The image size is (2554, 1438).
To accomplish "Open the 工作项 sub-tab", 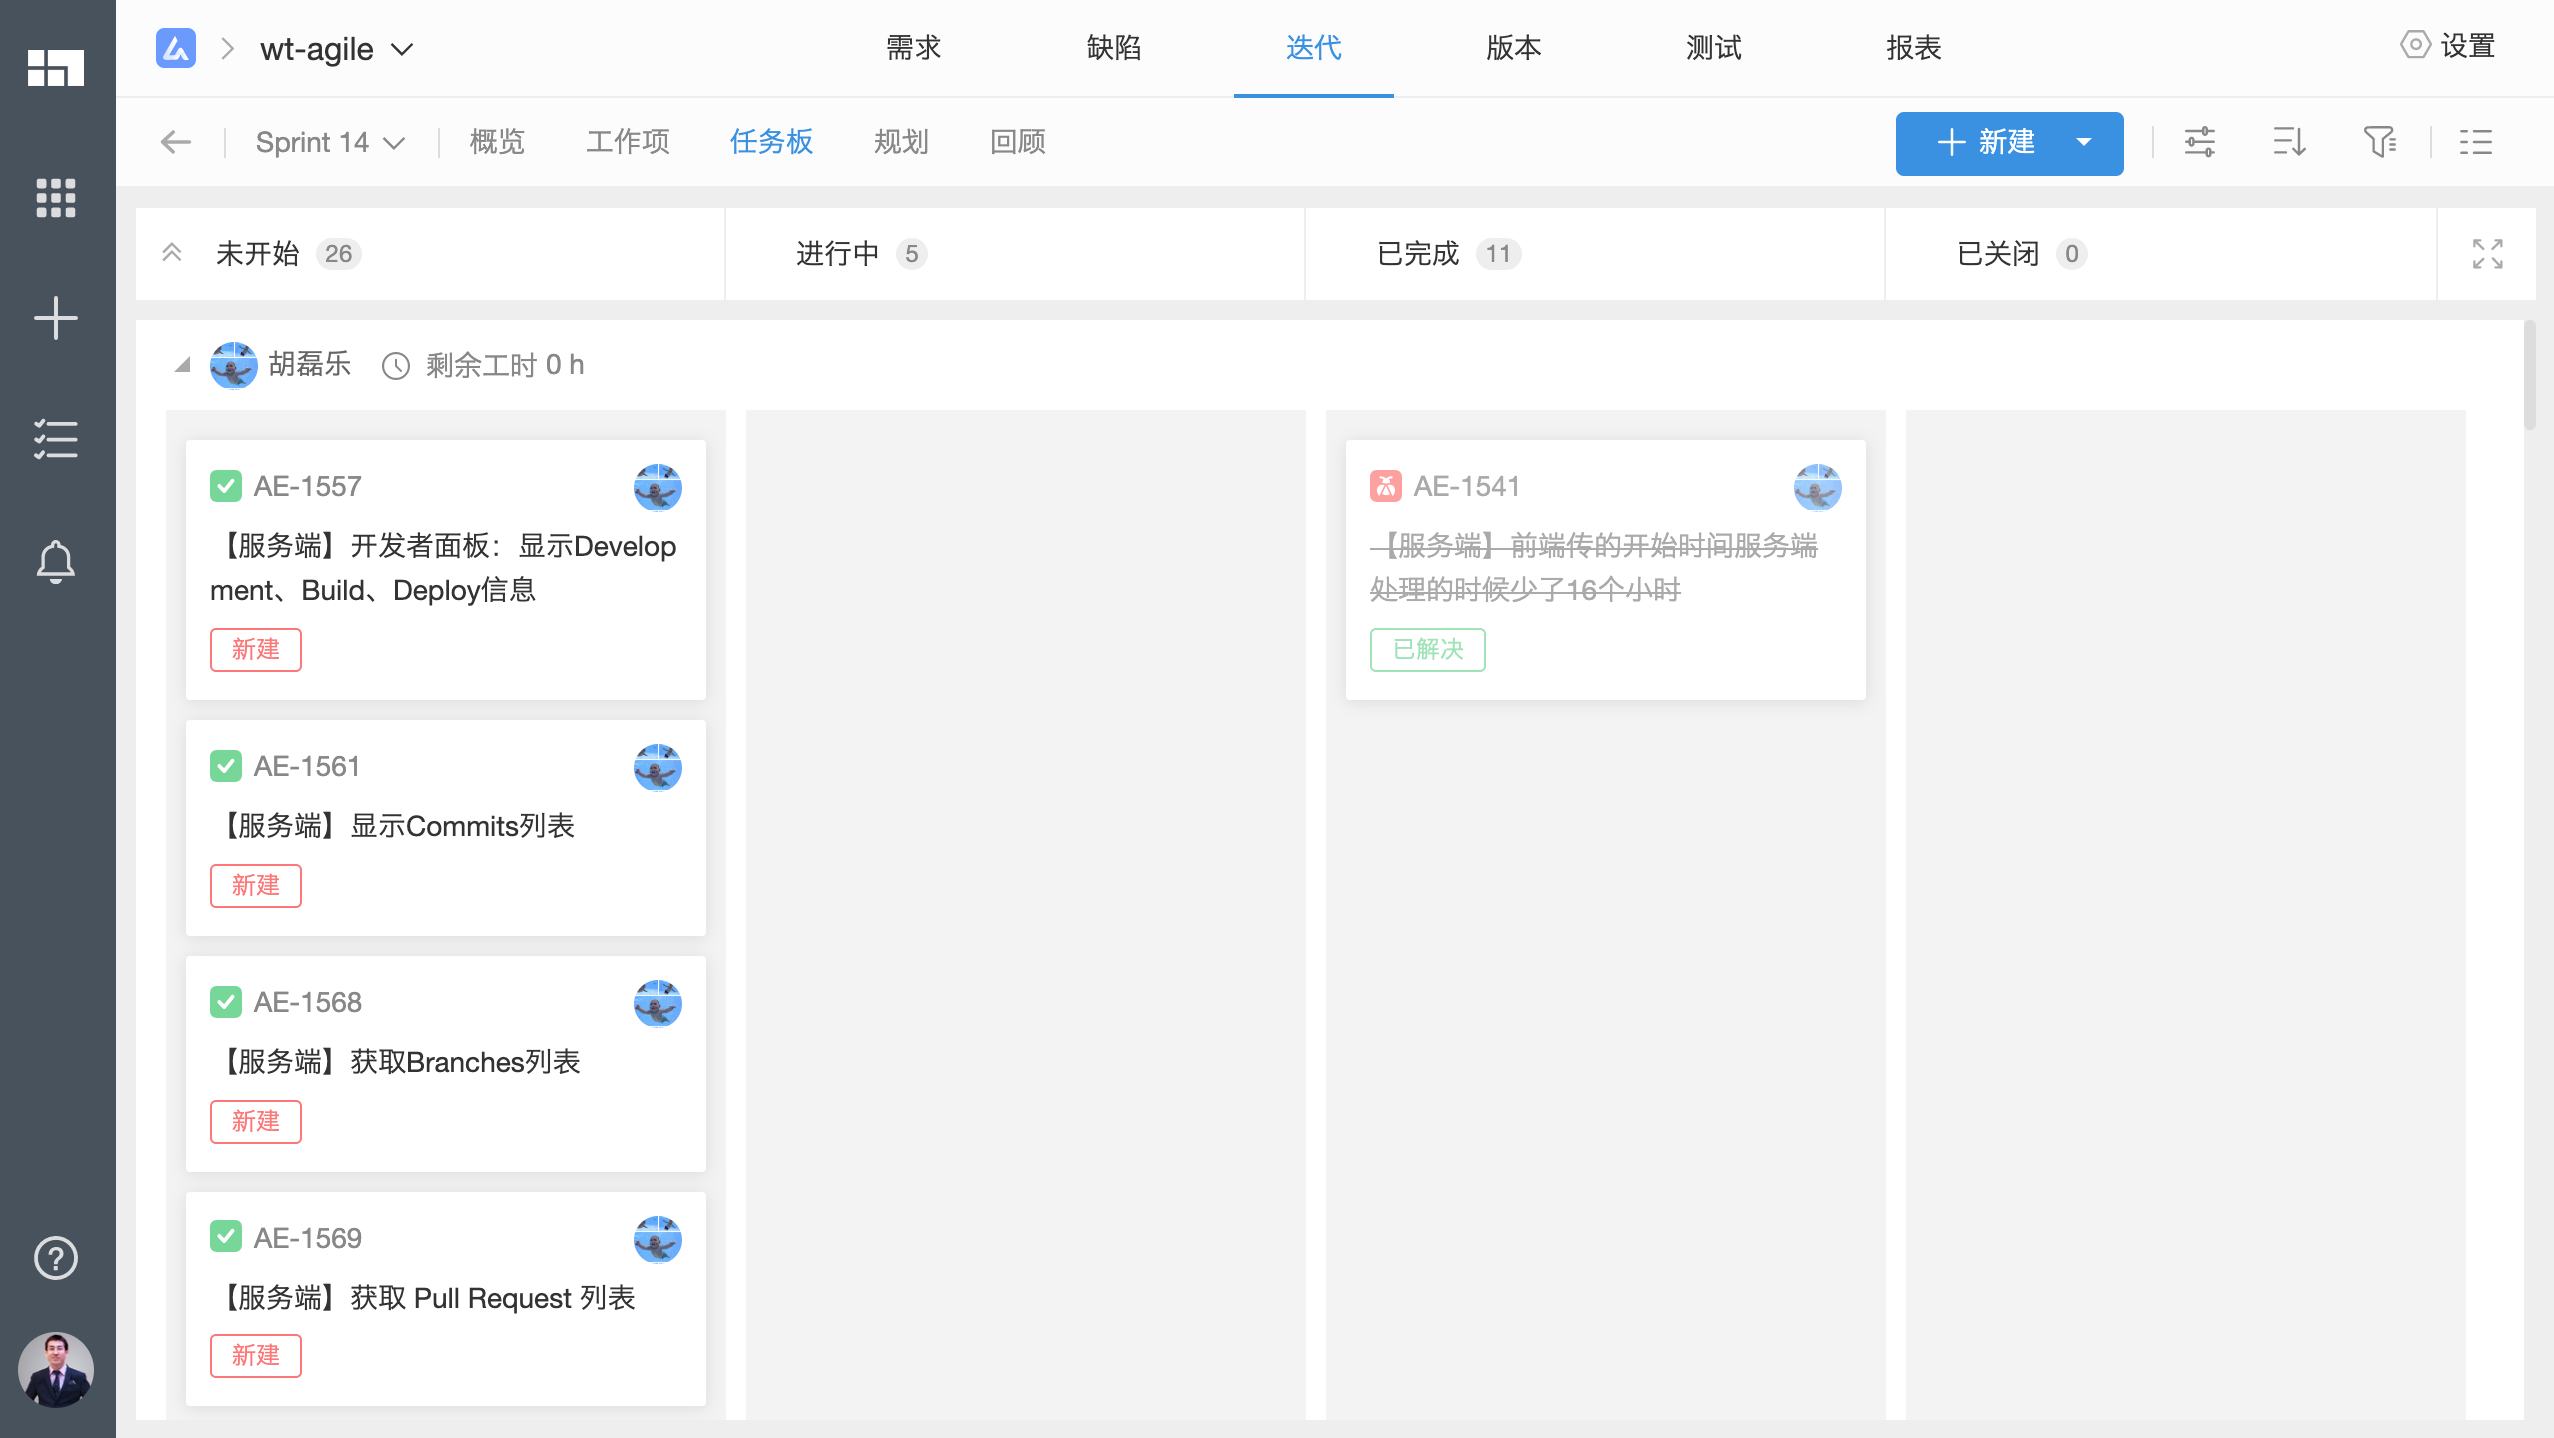I will (x=627, y=142).
